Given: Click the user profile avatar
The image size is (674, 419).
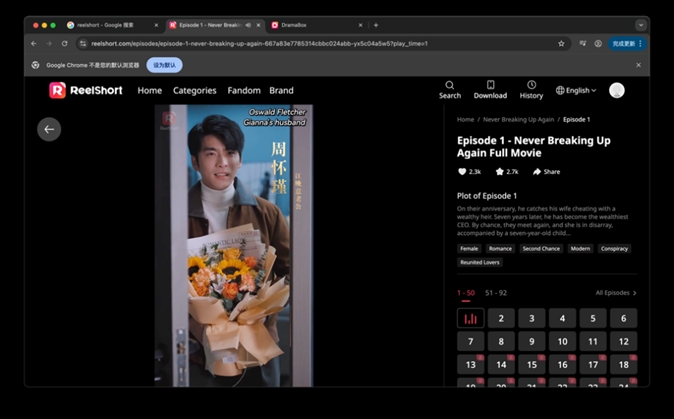Looking at the screenshot, I should (617, 90).
